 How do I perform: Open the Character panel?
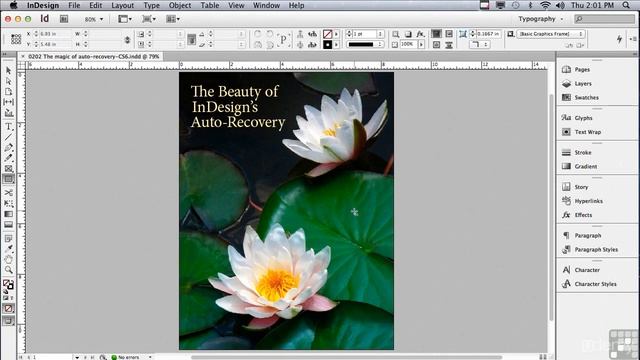coord(580,270)
